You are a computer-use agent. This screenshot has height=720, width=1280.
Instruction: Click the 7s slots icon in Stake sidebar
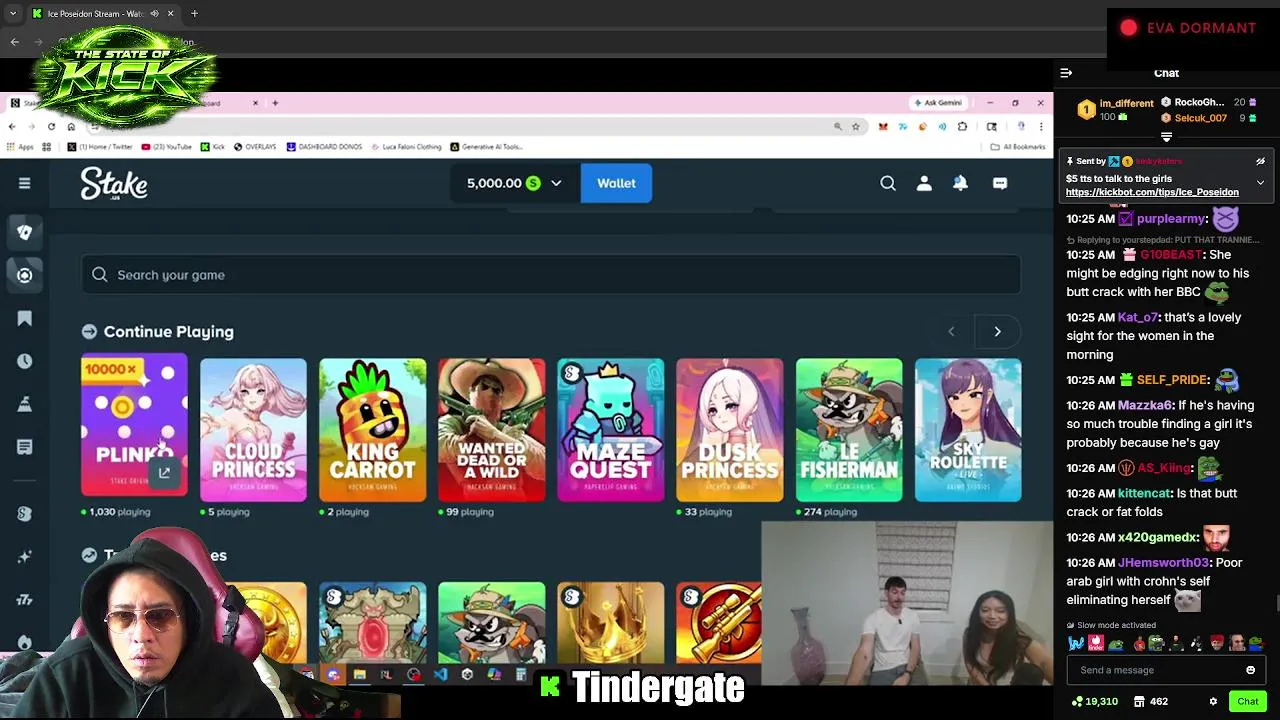click(24, 599)
